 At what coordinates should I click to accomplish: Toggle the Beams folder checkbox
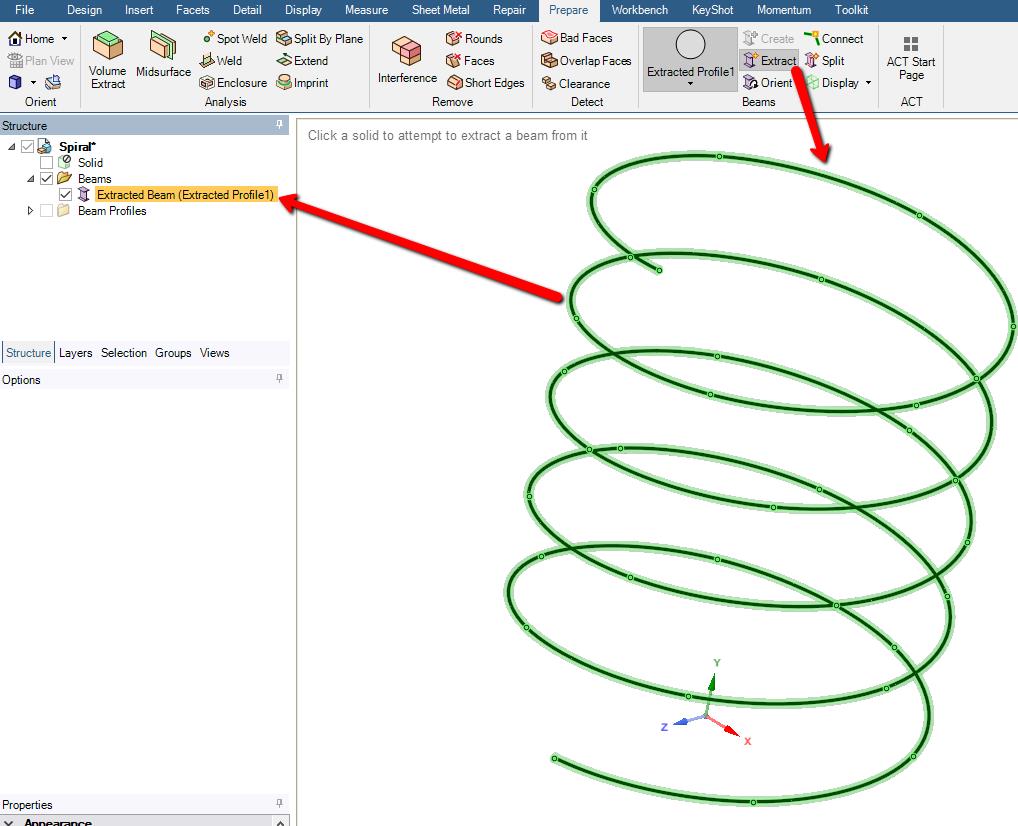pyautogui.click(x=46, y=178)
